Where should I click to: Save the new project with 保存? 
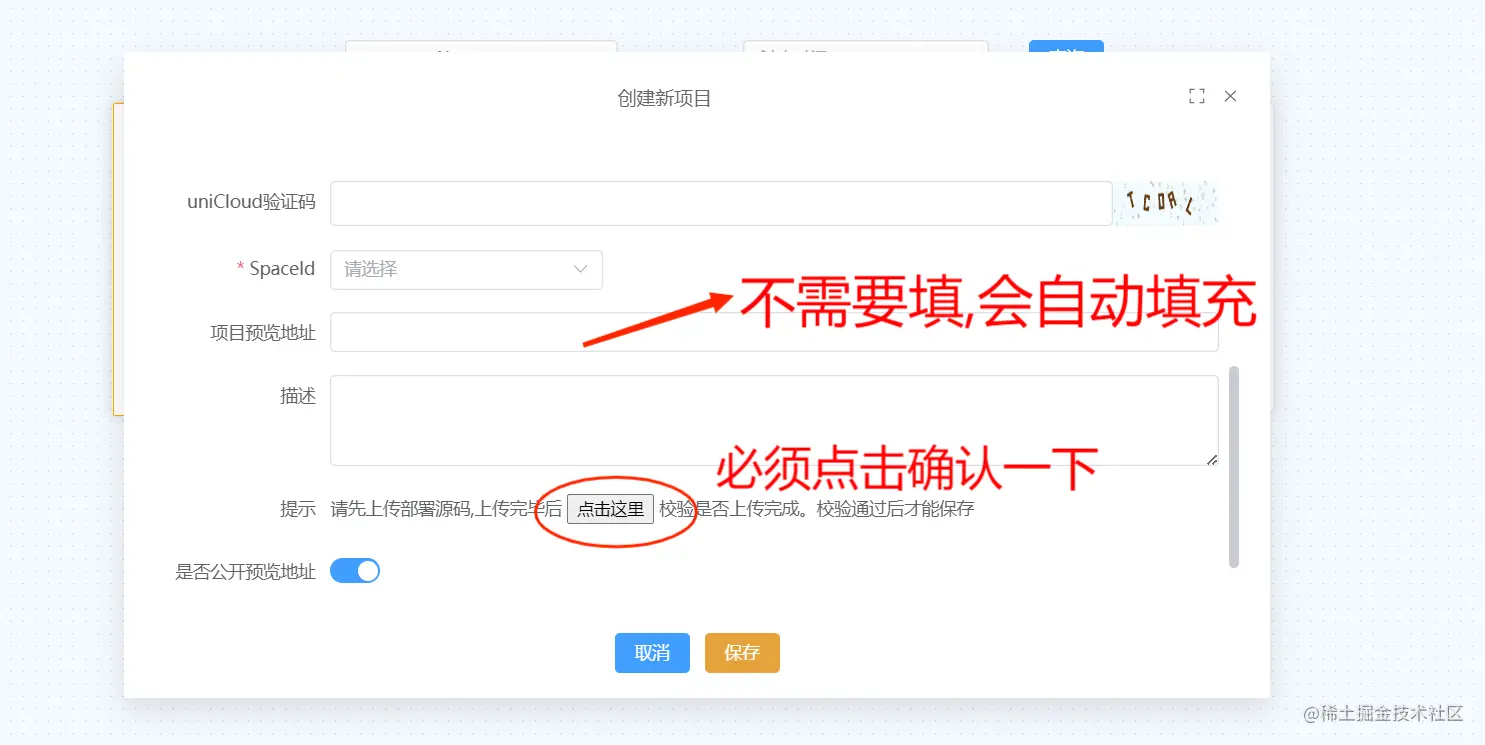tap(742, 652)
